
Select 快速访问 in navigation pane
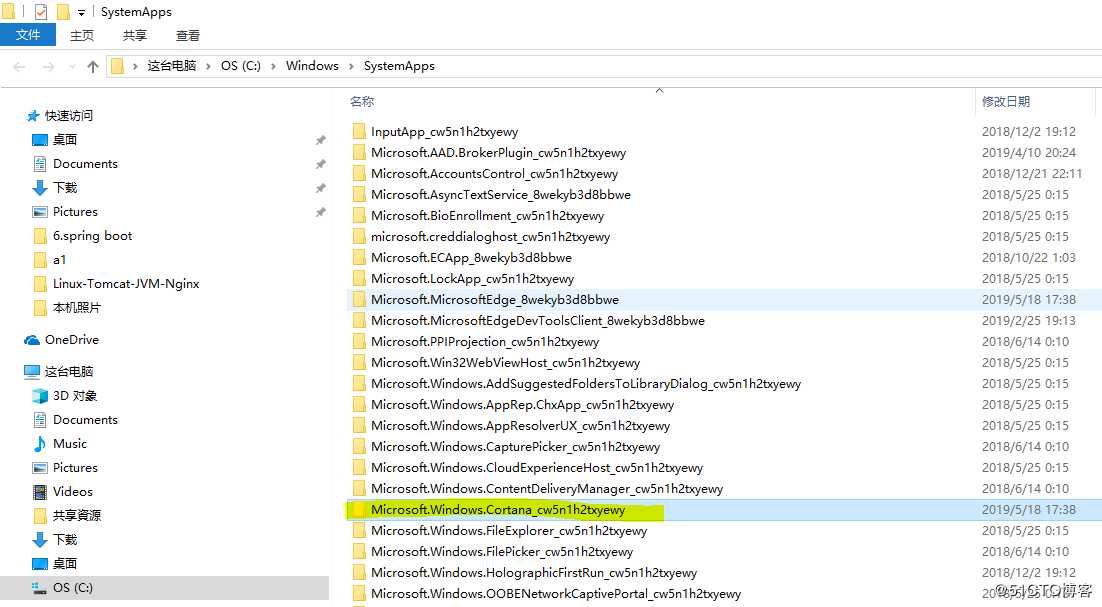69,115
